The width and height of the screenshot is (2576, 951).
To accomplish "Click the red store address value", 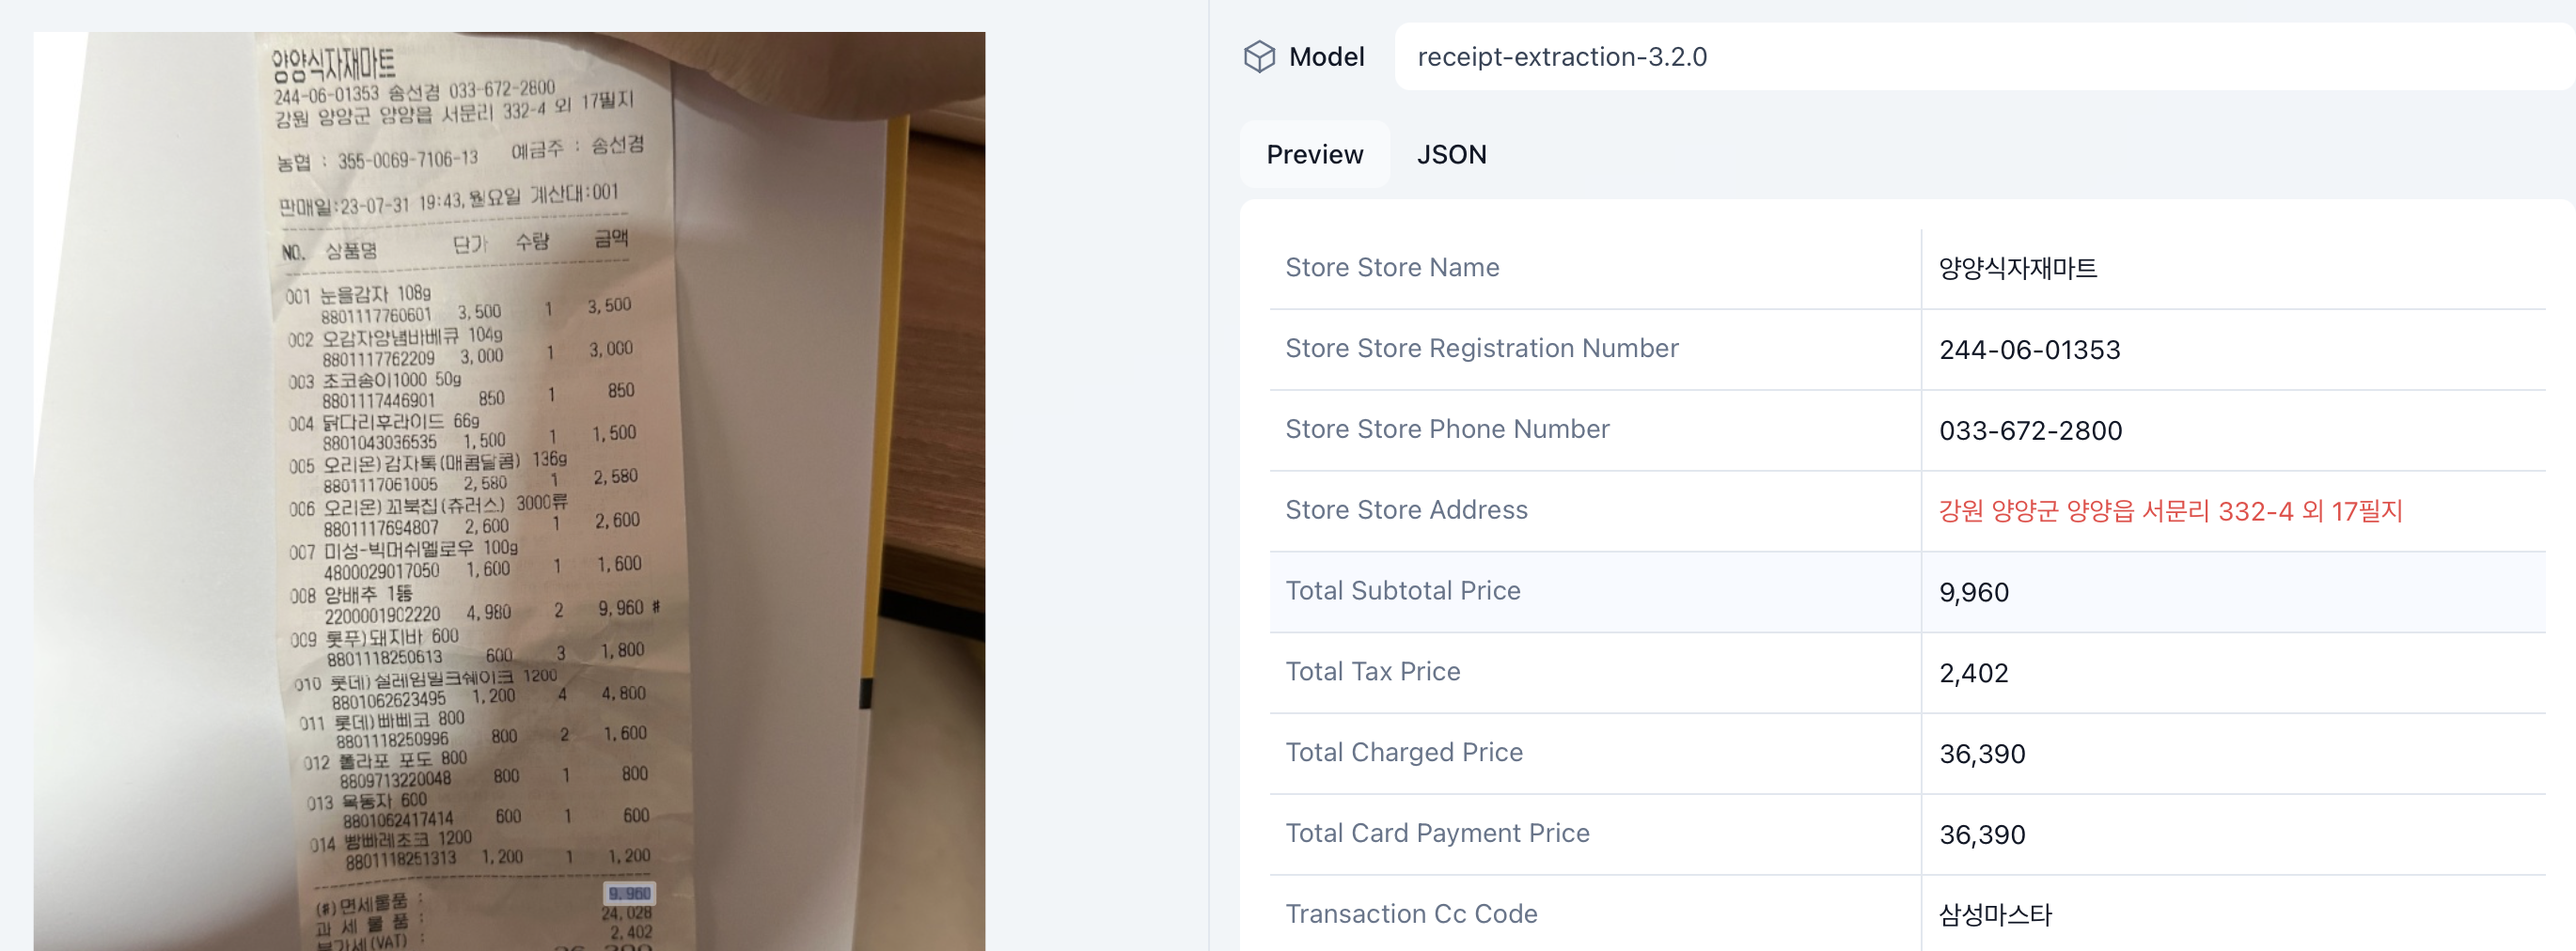I will 2169,512.
